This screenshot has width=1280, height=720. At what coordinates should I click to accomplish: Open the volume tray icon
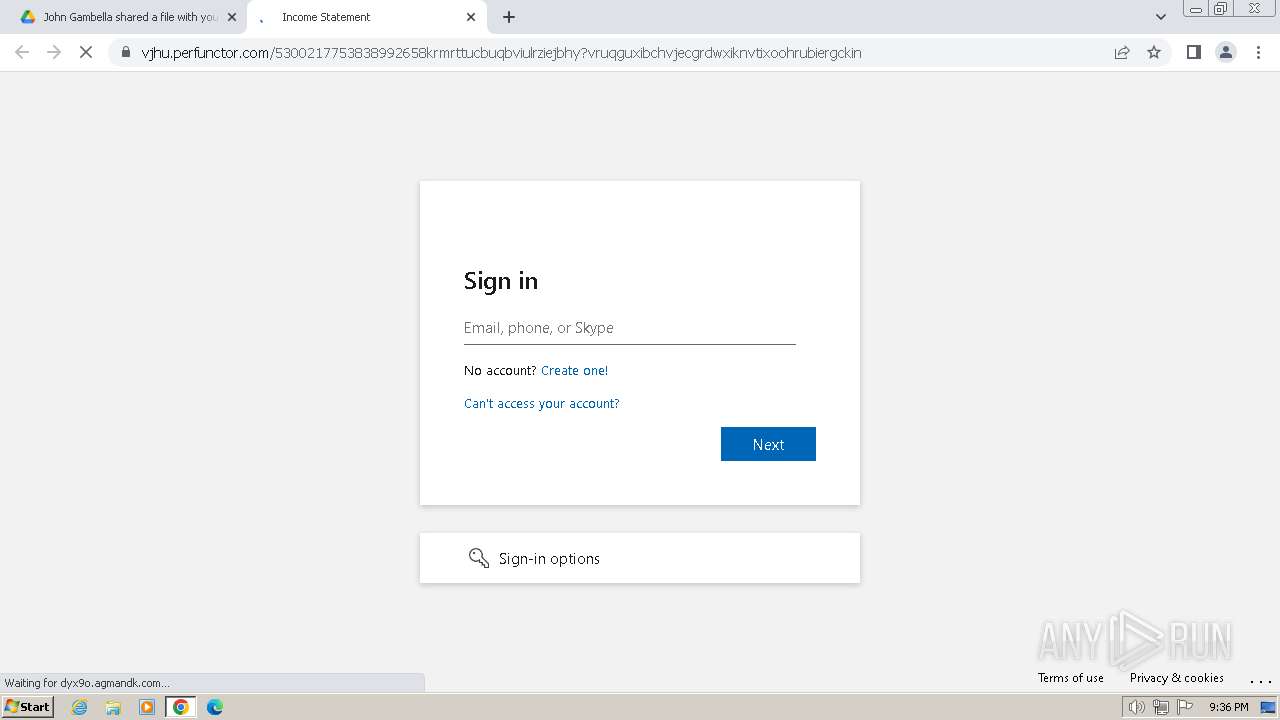[x=1136, y=707]
